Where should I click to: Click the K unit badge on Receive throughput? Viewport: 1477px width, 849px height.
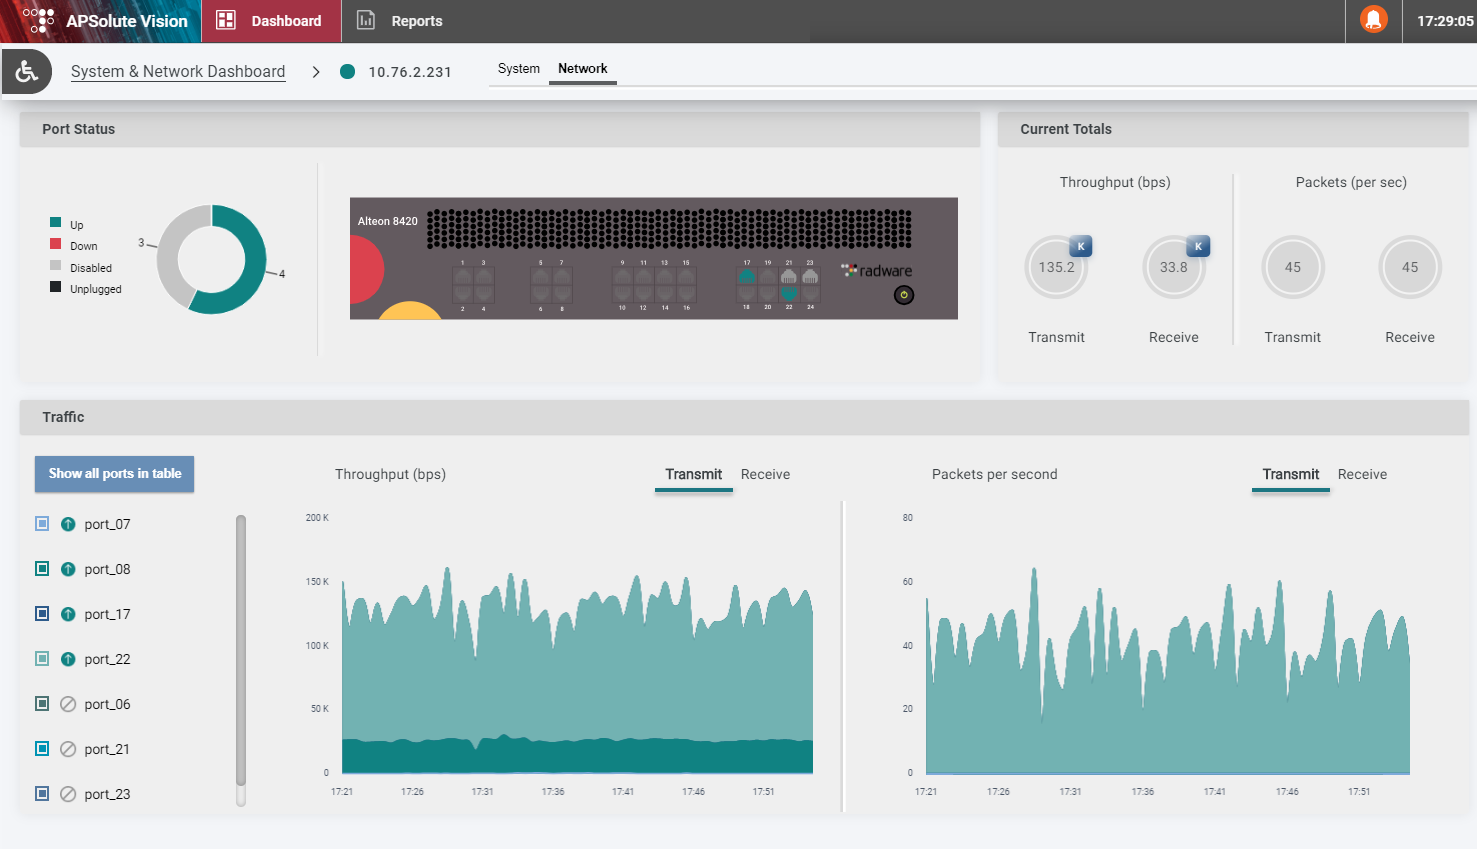[x=1198, y=246]
